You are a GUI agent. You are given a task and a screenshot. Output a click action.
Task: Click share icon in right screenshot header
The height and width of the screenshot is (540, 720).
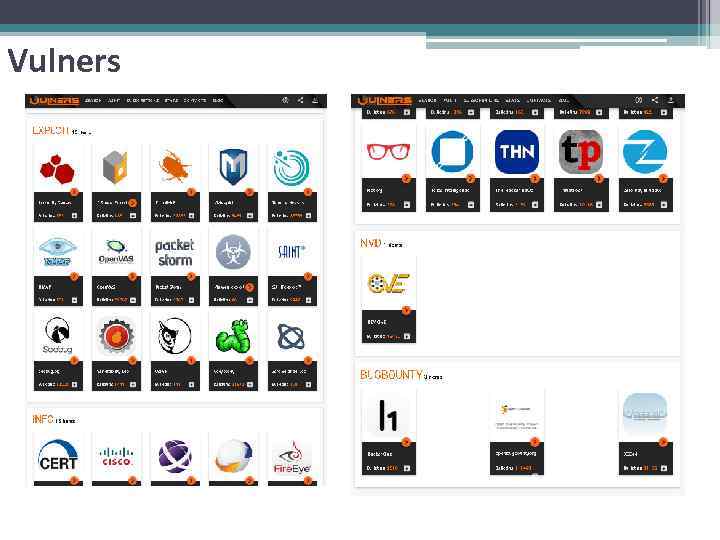click(x=655, y=100)
